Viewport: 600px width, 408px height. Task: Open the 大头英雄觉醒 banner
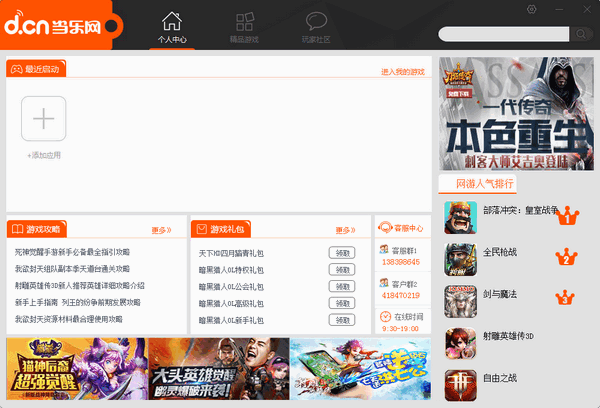[x=219, y=369]
